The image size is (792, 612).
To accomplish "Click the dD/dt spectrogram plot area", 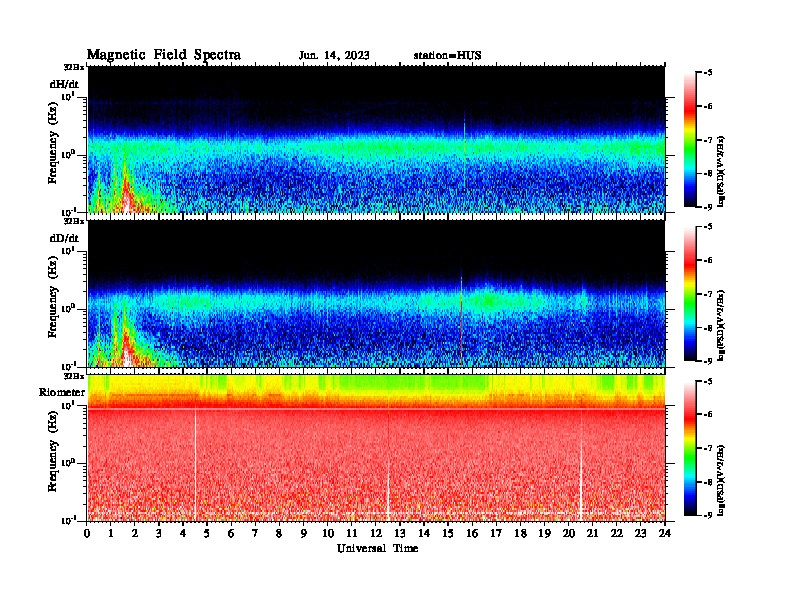I will click(376, 293).
